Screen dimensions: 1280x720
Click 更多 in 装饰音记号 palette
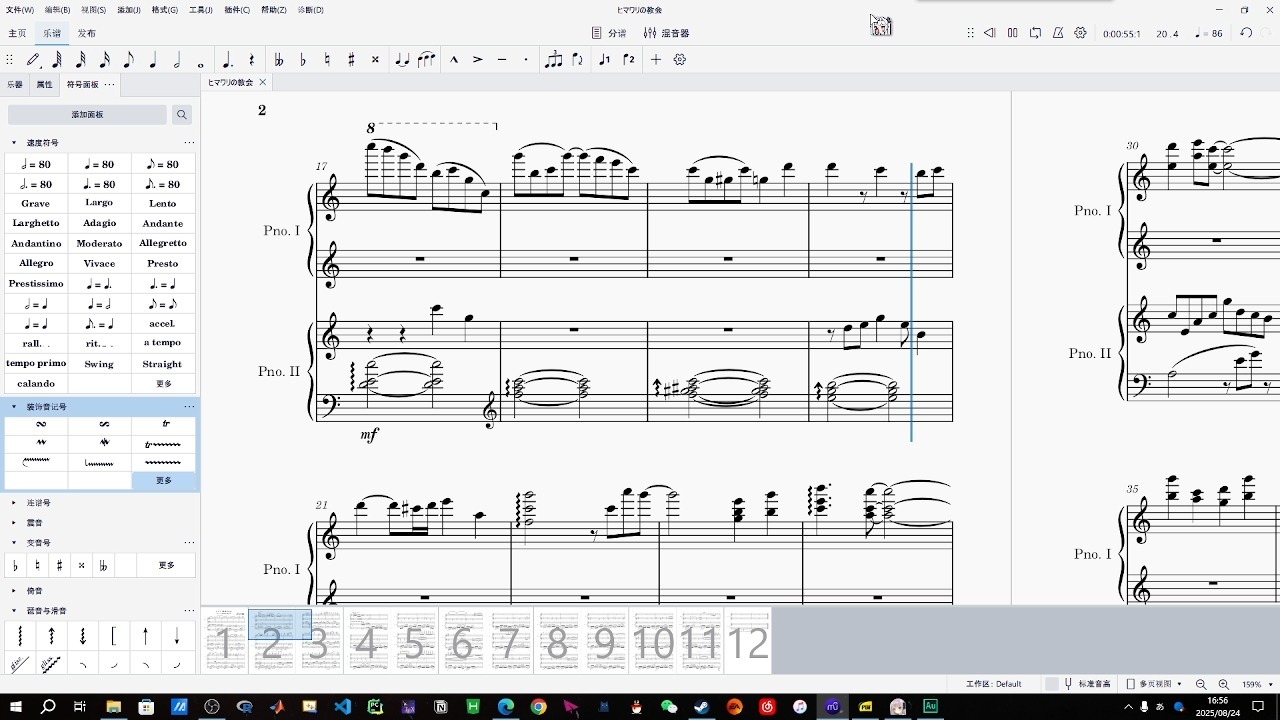[x=164, y=481]
